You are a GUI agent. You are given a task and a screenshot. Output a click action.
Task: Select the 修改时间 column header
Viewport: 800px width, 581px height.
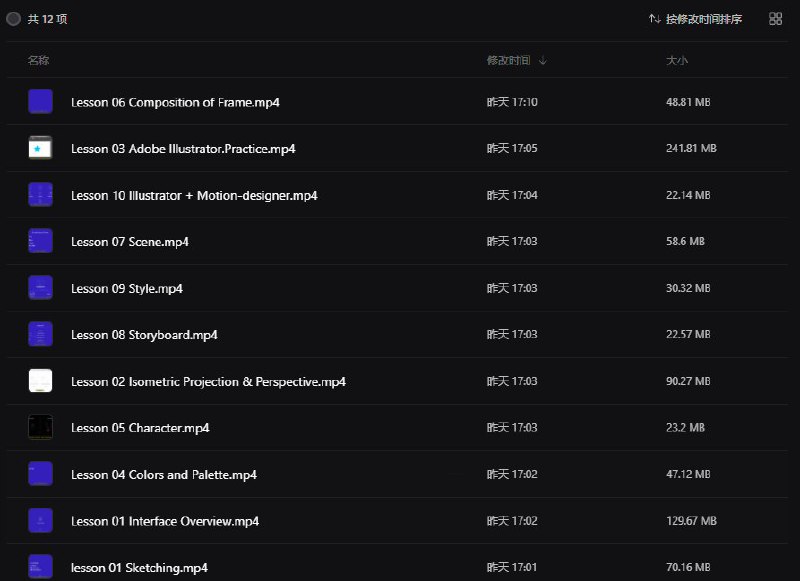click(508, 60)
